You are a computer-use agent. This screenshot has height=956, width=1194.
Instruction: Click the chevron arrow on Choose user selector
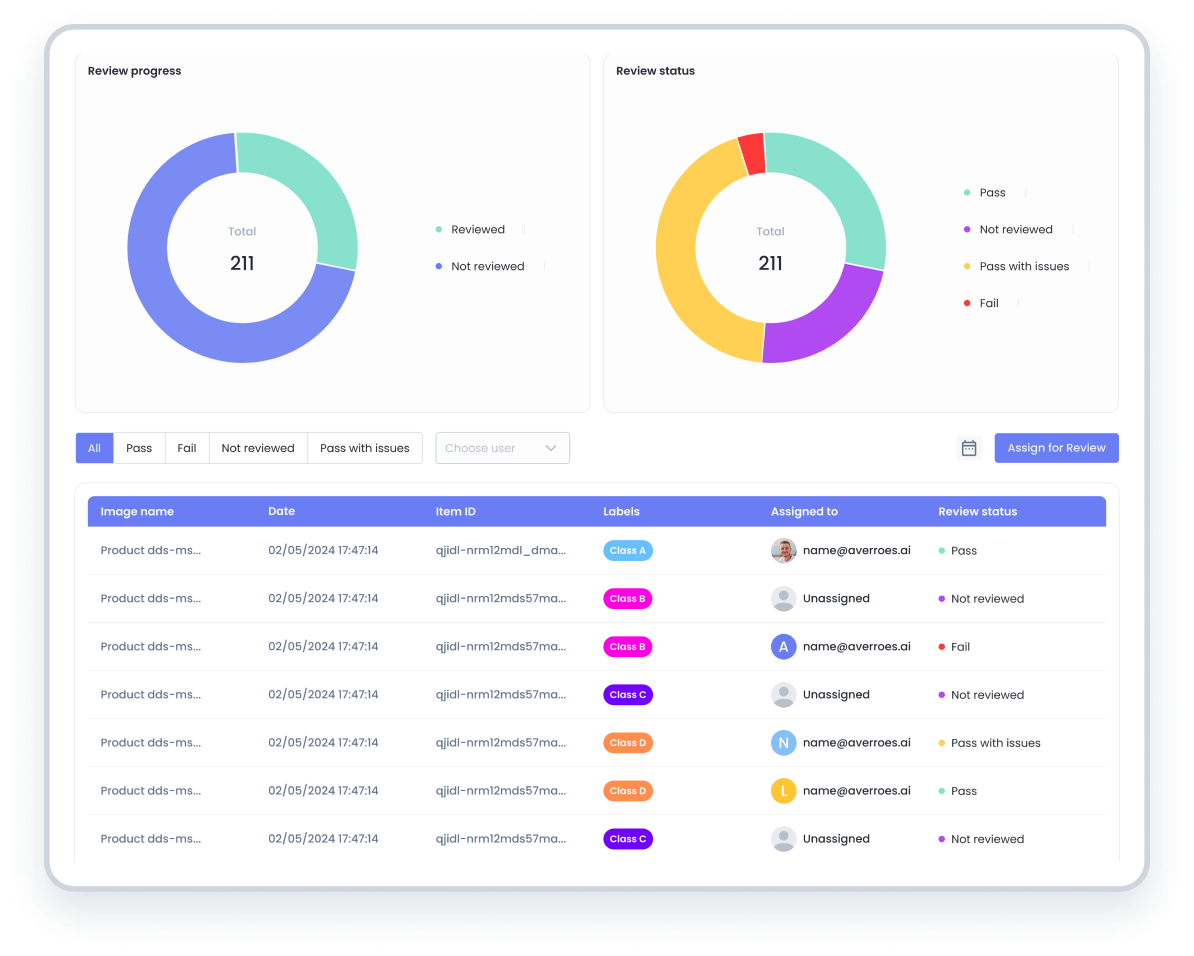[551, 447]
